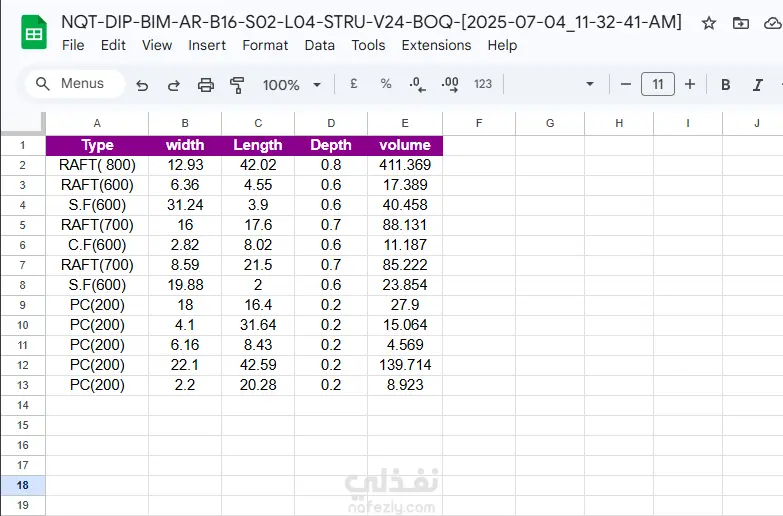This screenshot has height=516, width=783.
Task: Decrease font size with minus button
Action: (626, 84)
